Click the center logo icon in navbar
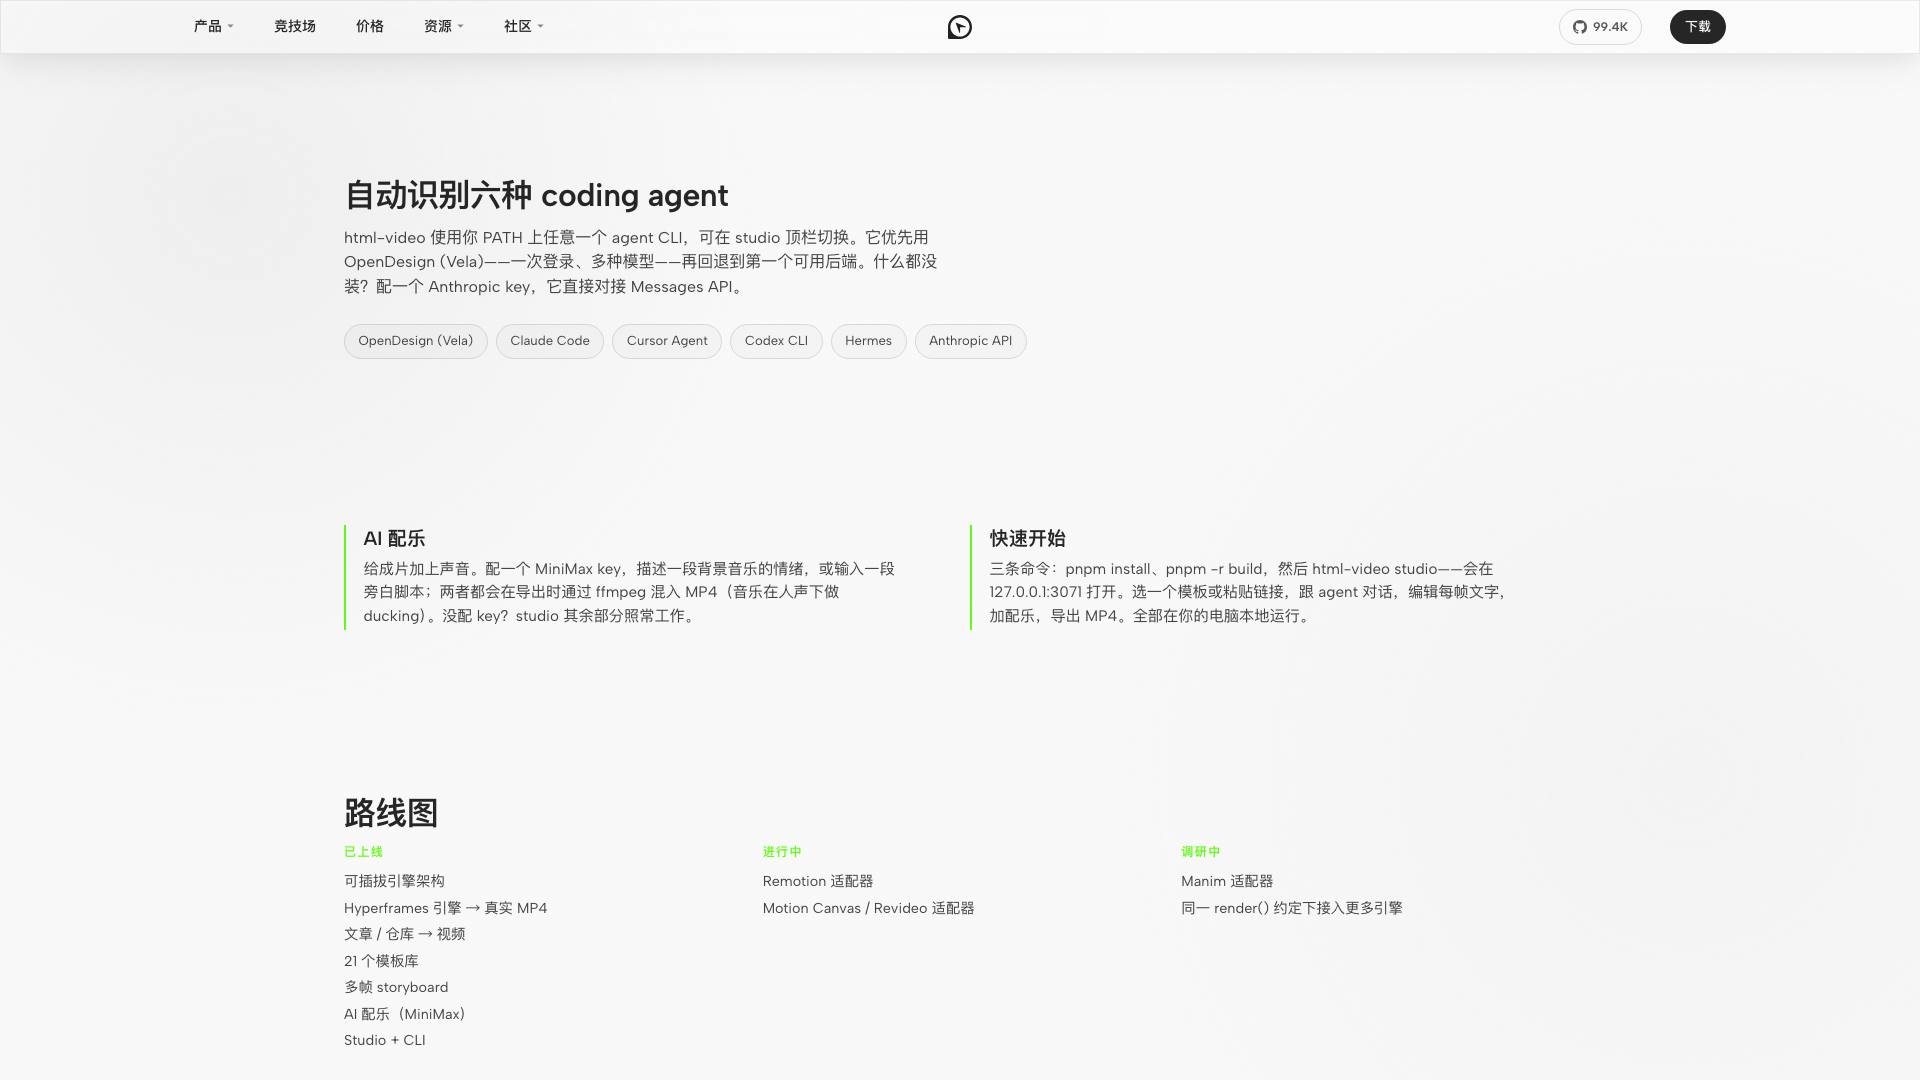1920x1080 pixels. (959, 27)
